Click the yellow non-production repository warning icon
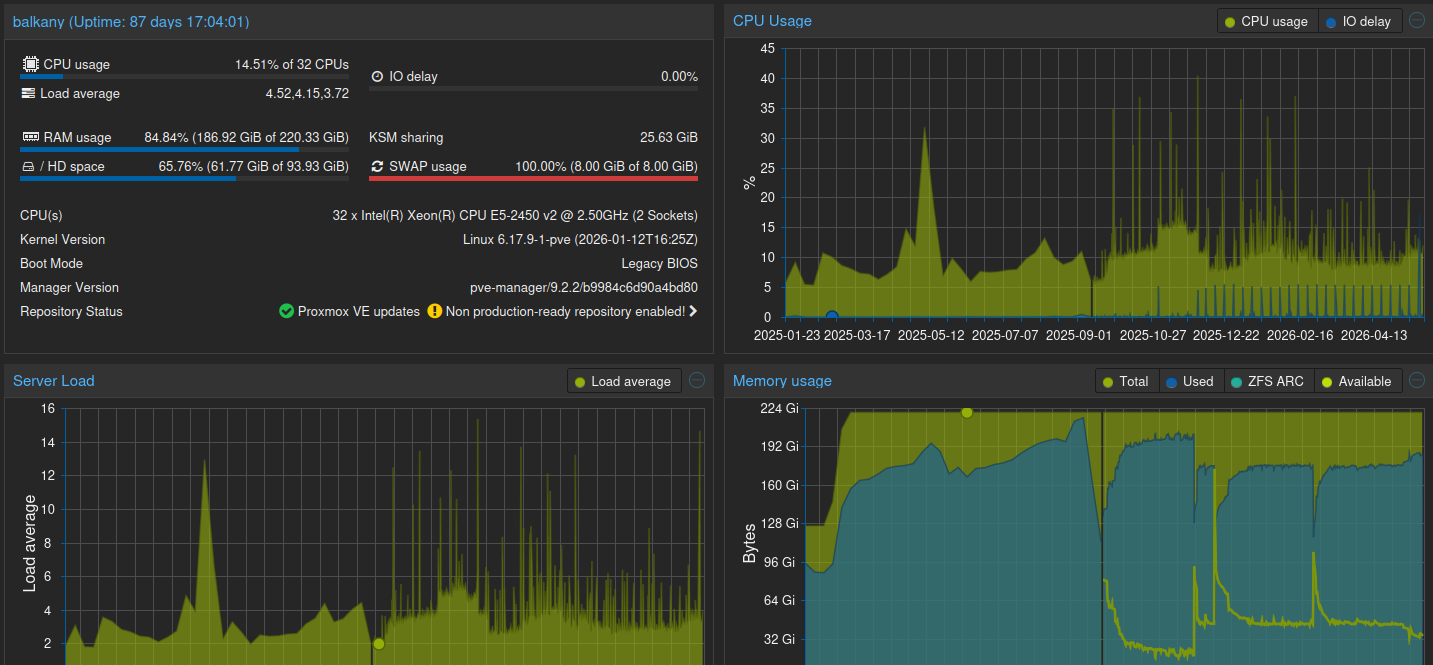 click(434, 311)
